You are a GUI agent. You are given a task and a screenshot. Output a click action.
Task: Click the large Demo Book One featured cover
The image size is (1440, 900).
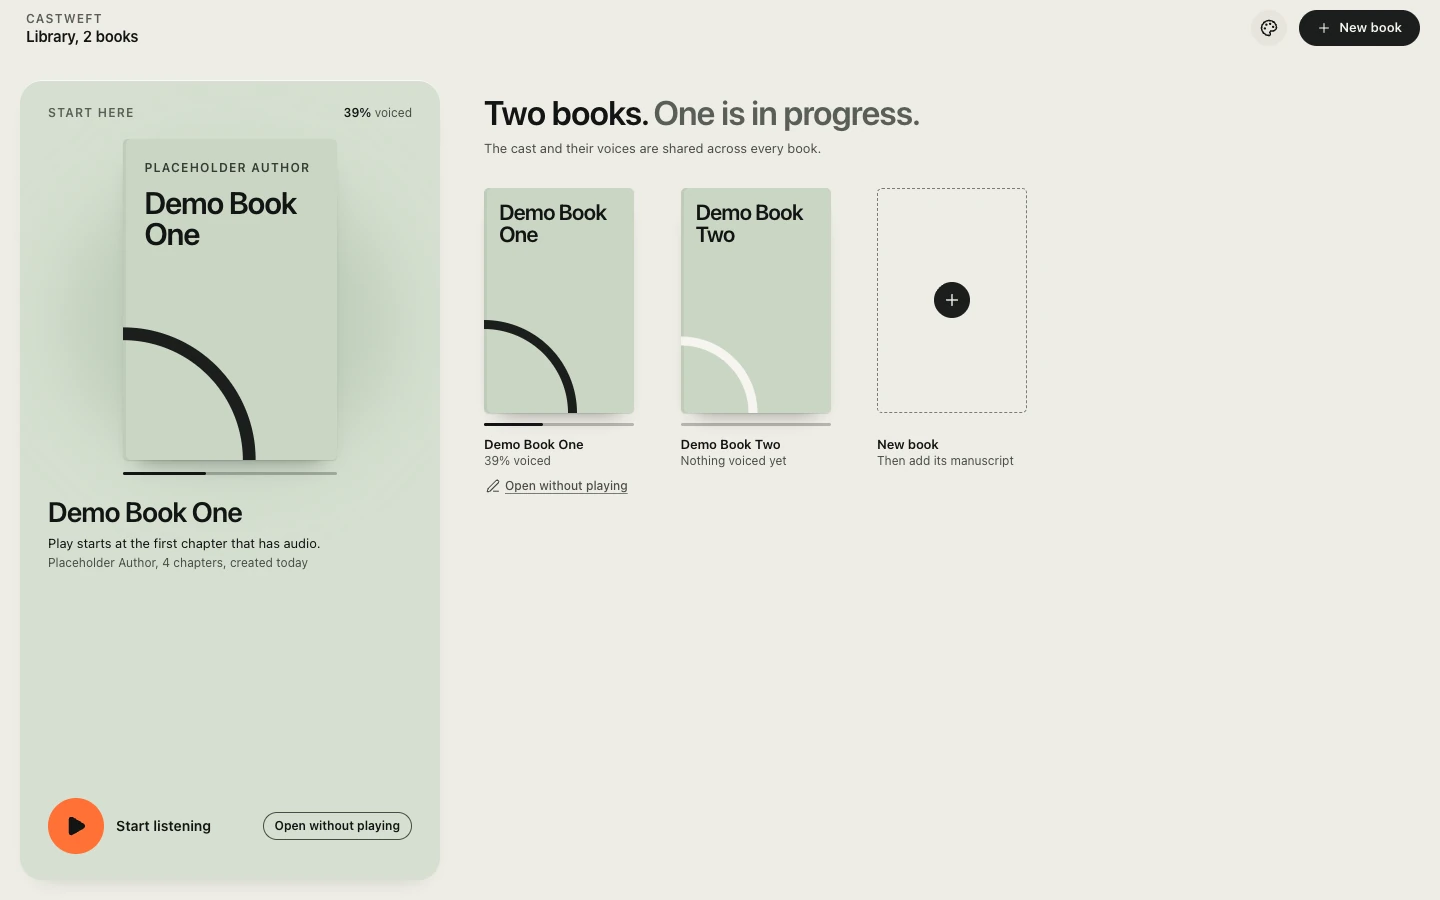(x=230, y=299)
